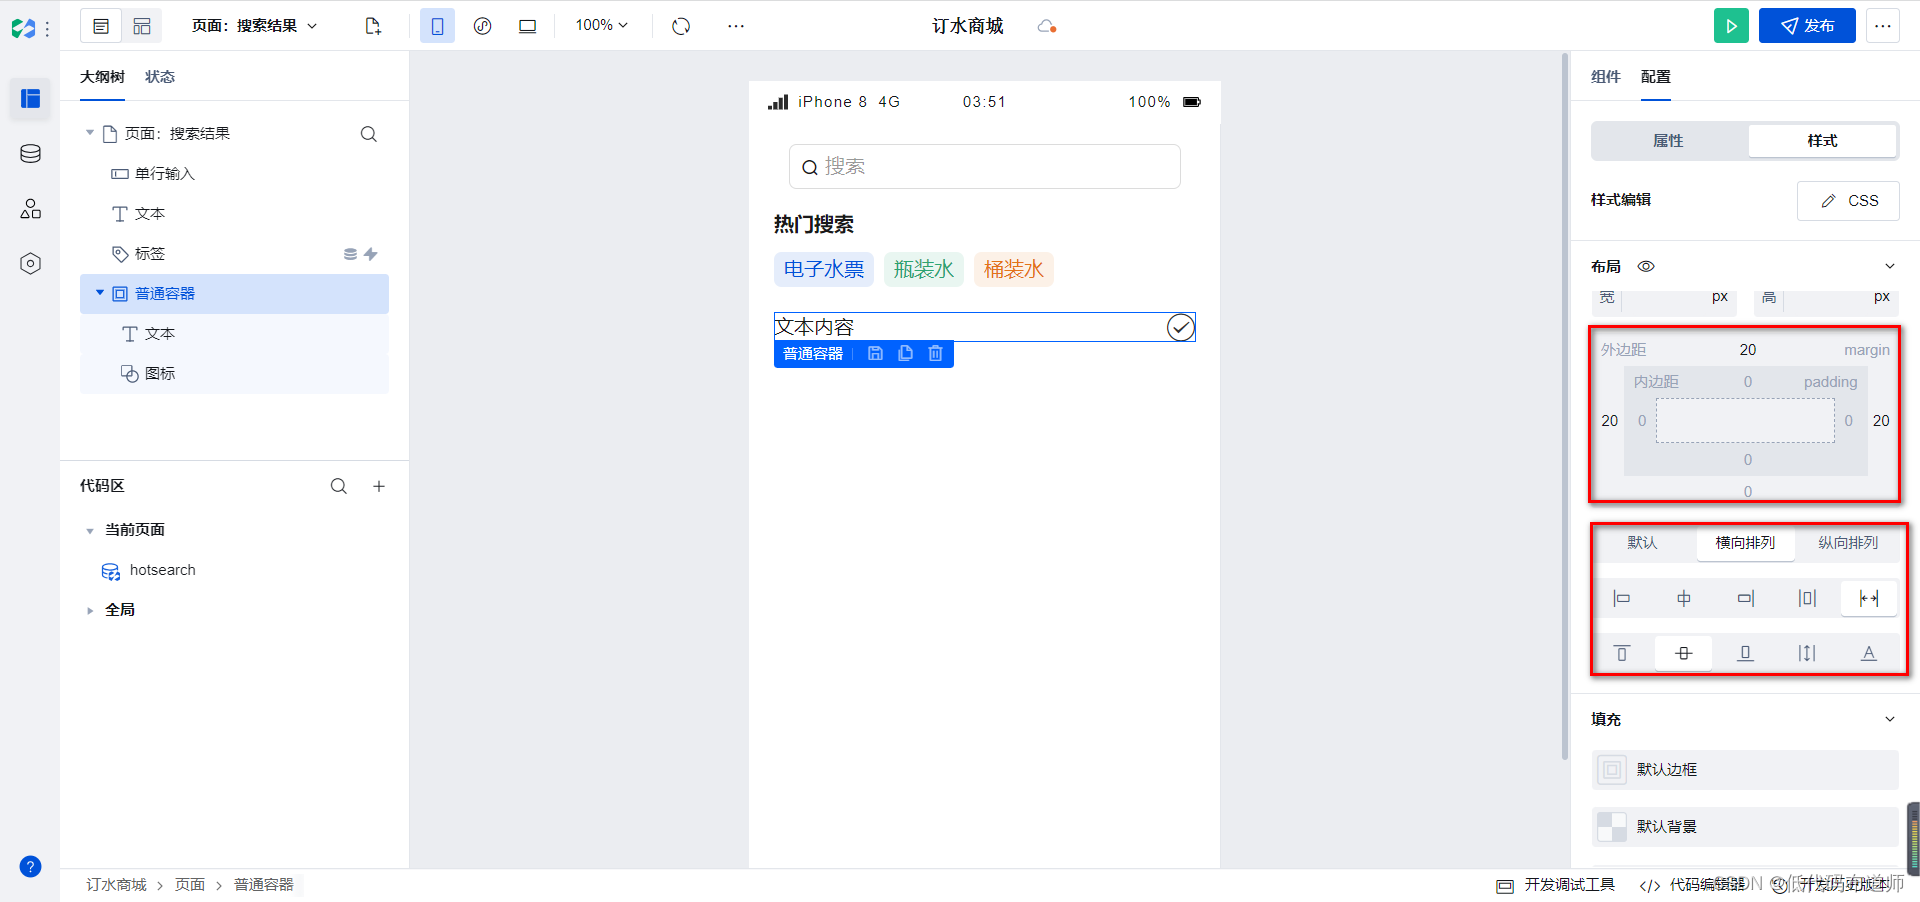Set vertical center alignment icon
The image size is (1920, 902).
(1684, 653)
